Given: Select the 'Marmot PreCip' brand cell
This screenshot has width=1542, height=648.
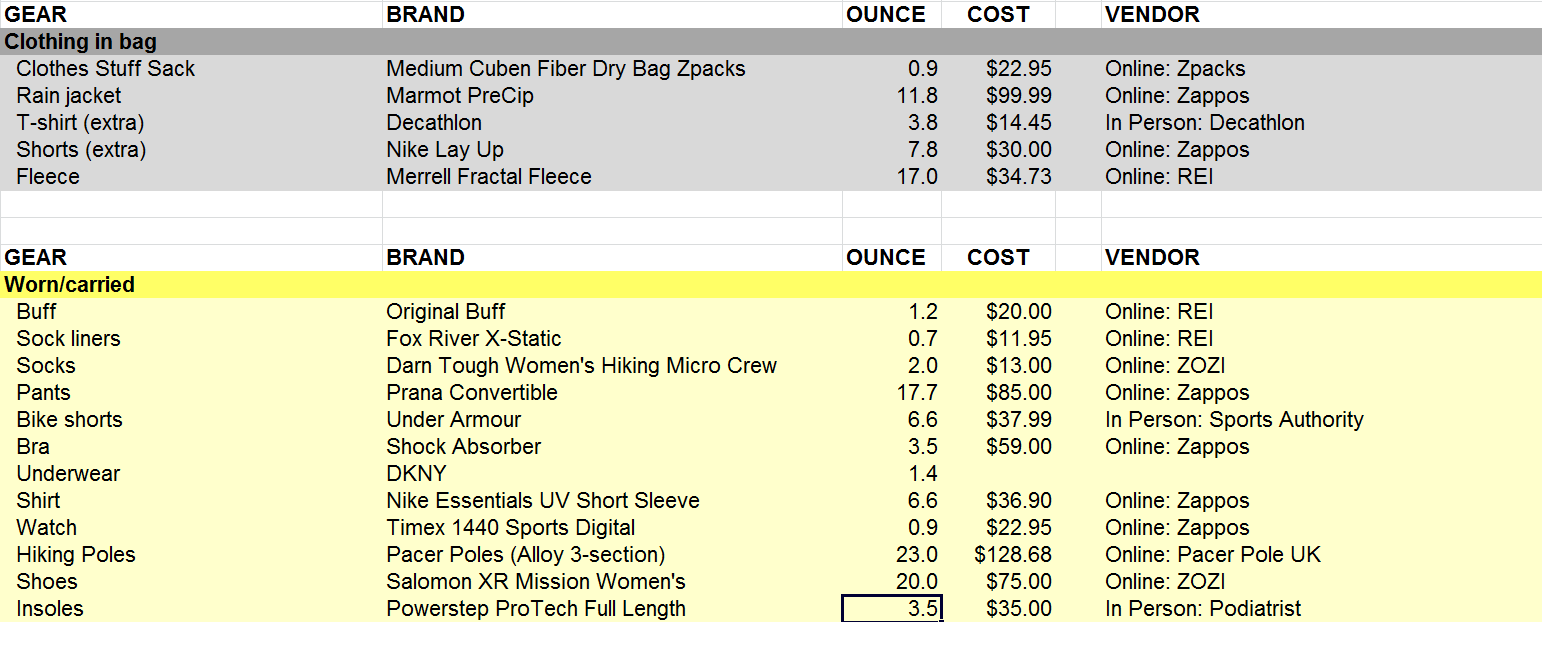Looking at the screenshot, I should (x=460, y=96).
